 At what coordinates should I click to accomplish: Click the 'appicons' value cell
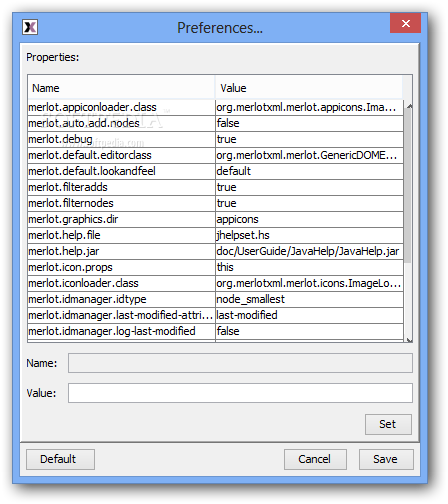coord(309,219)
